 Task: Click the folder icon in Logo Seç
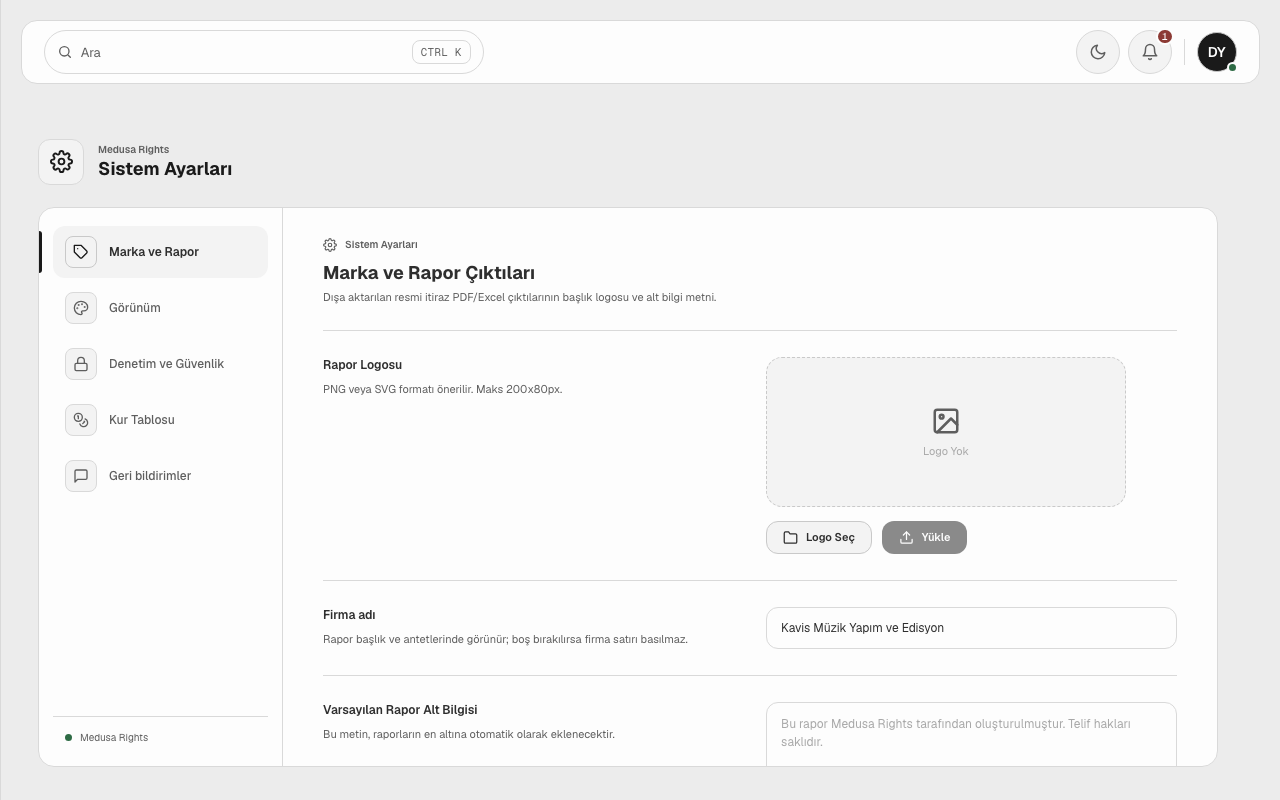(790, 538)
